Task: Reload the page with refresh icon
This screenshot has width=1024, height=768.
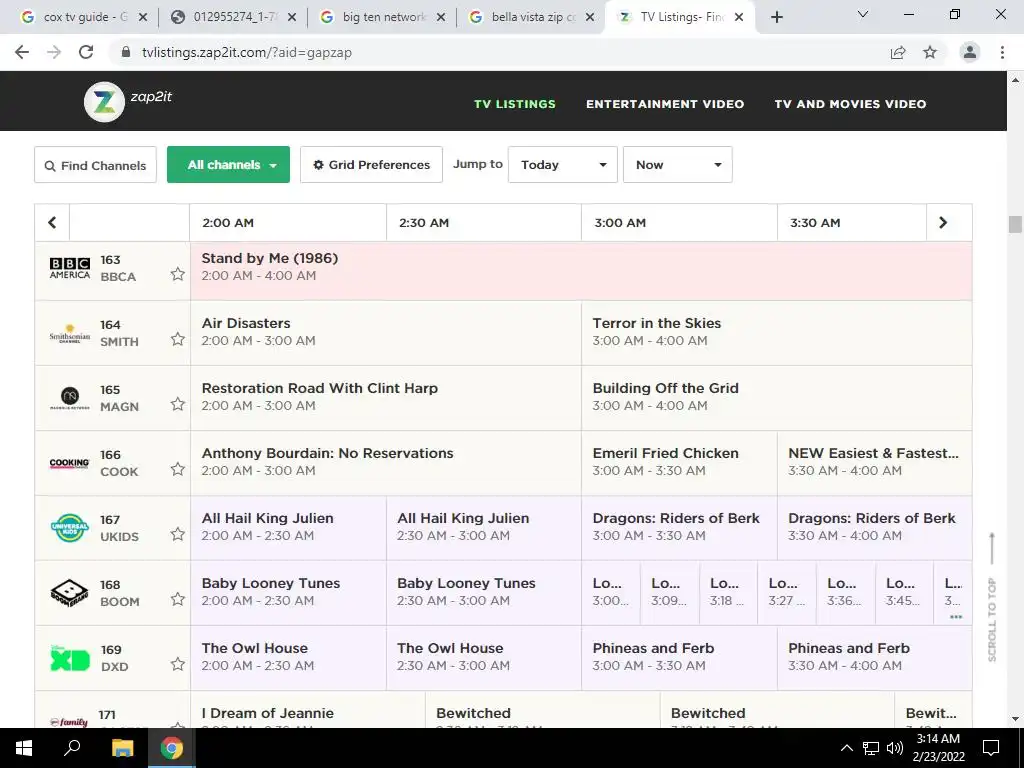Action: point(86,52)
